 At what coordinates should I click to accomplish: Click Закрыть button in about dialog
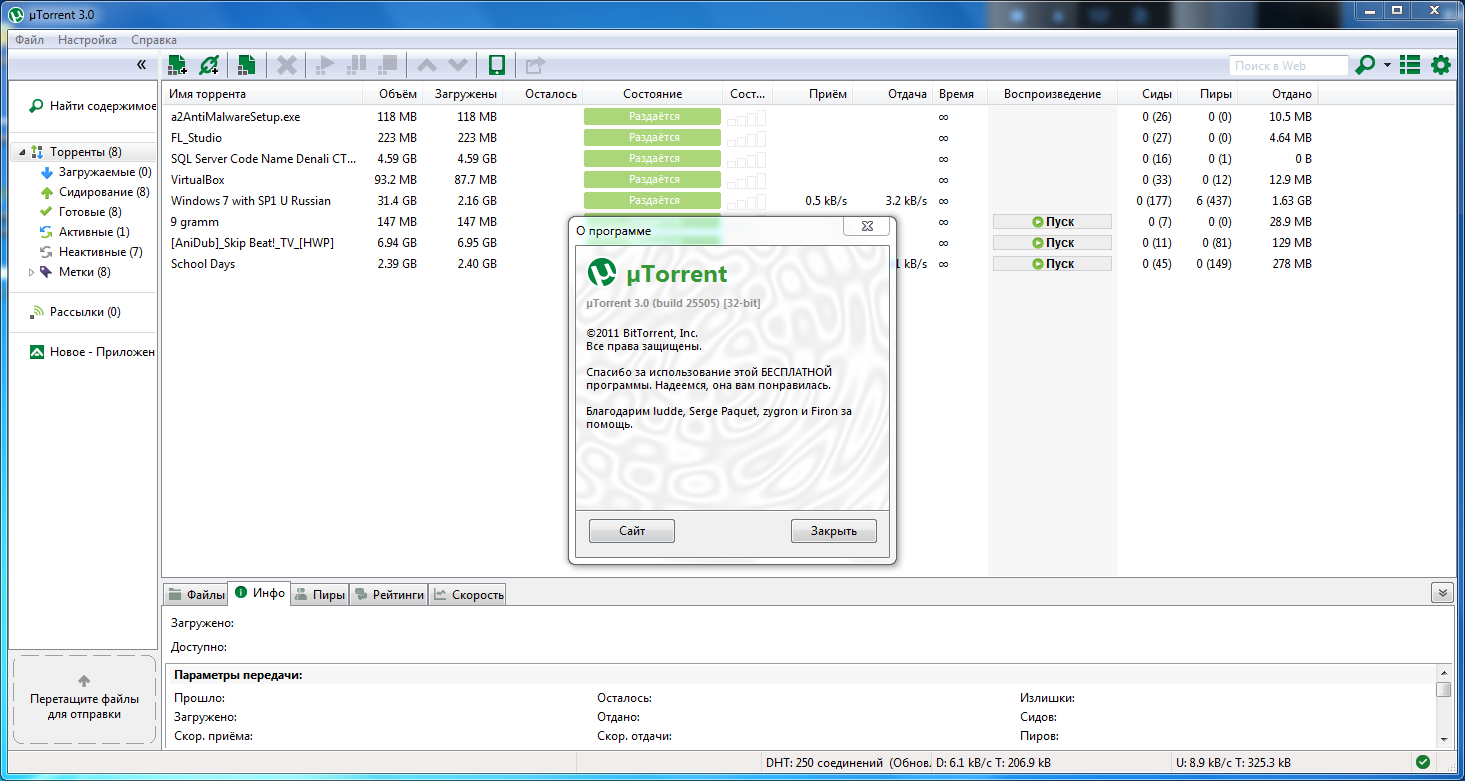[x=834, y=531]
